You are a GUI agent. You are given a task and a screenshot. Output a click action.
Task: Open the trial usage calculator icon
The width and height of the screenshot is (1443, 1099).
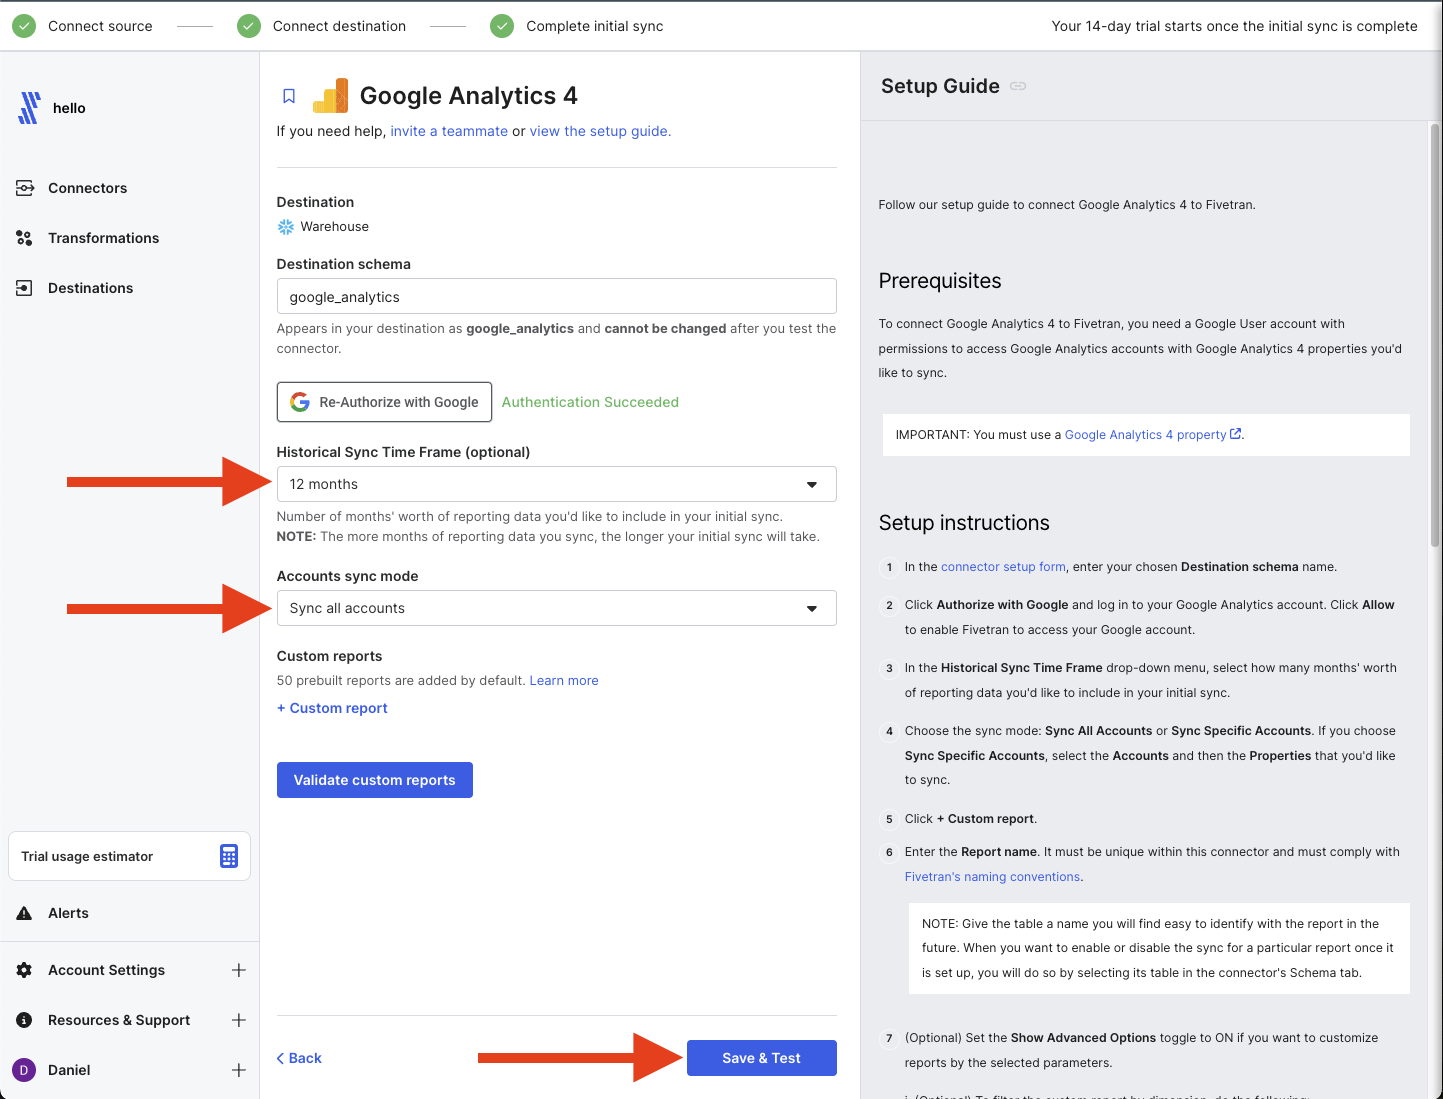click(x=229, y=856)
